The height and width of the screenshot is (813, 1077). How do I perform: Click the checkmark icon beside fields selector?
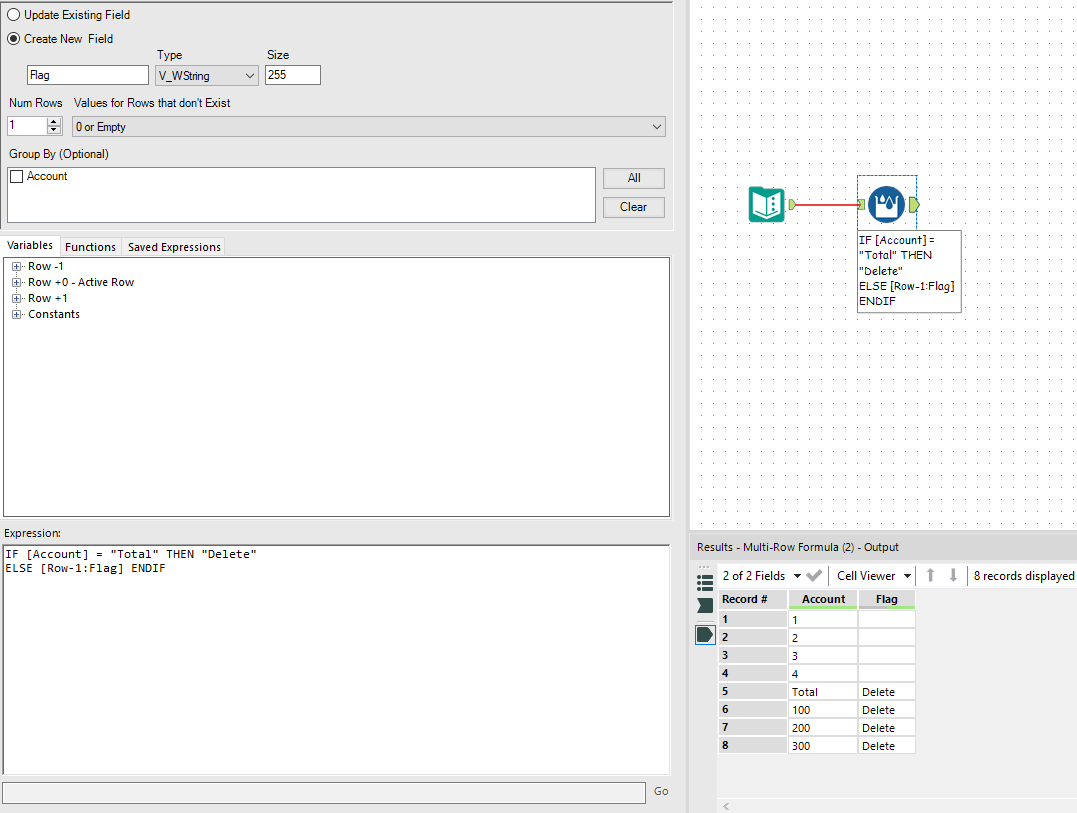pyautogui.click(x=814, y=576)
